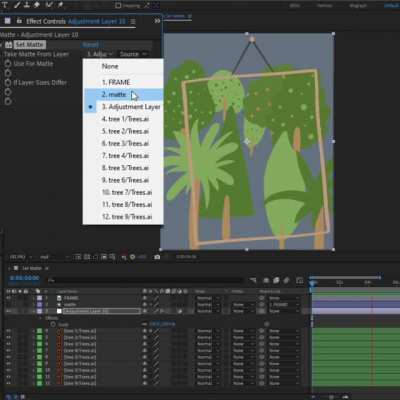Click the Effect Controls panel tab
This screenshot has height=400, width=400.
click(x=76, y=21)
